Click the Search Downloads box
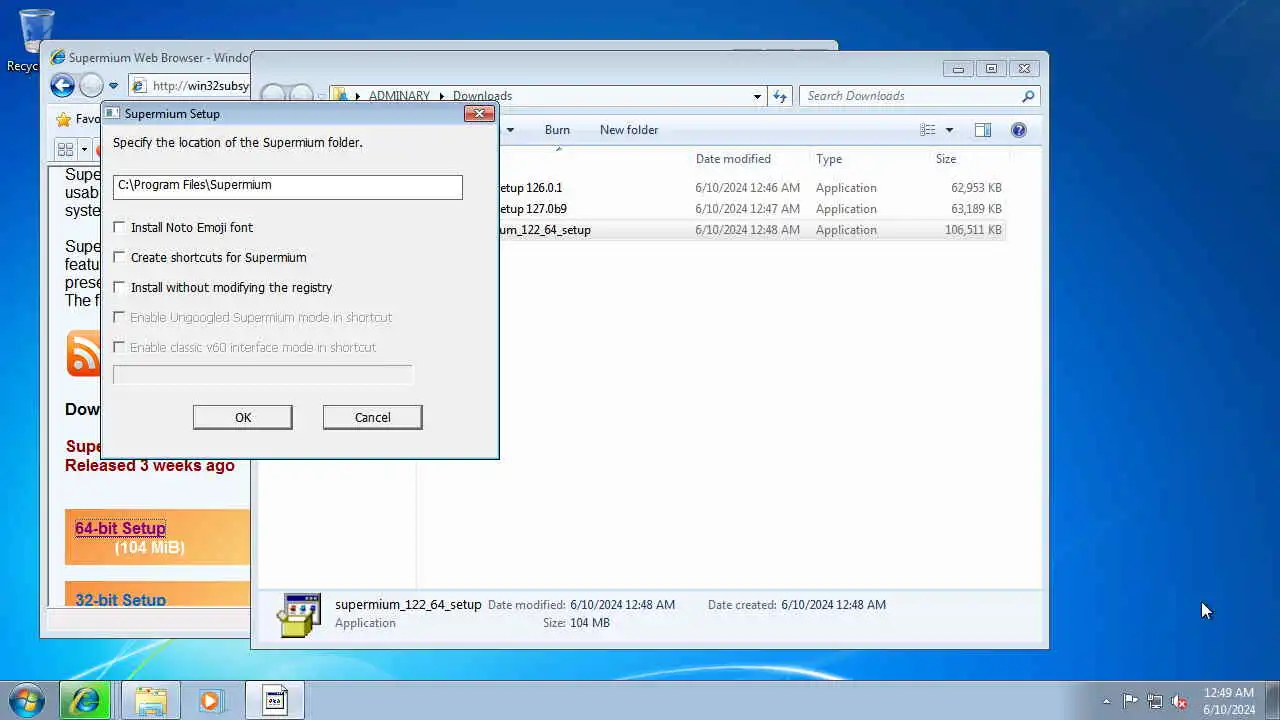1280x720 pixels. point(908,96)
